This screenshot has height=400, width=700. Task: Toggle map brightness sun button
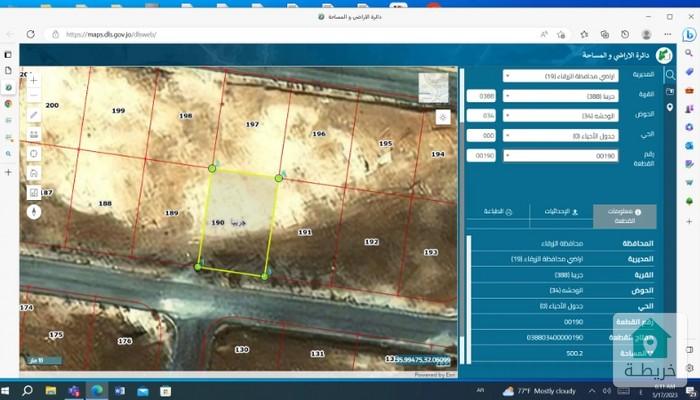(443, 117)
